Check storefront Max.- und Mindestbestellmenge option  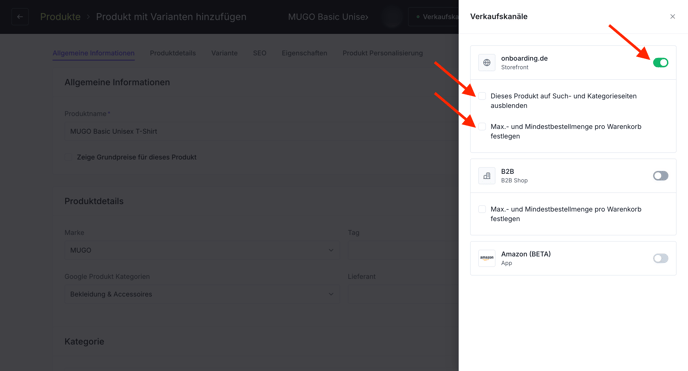482,127
